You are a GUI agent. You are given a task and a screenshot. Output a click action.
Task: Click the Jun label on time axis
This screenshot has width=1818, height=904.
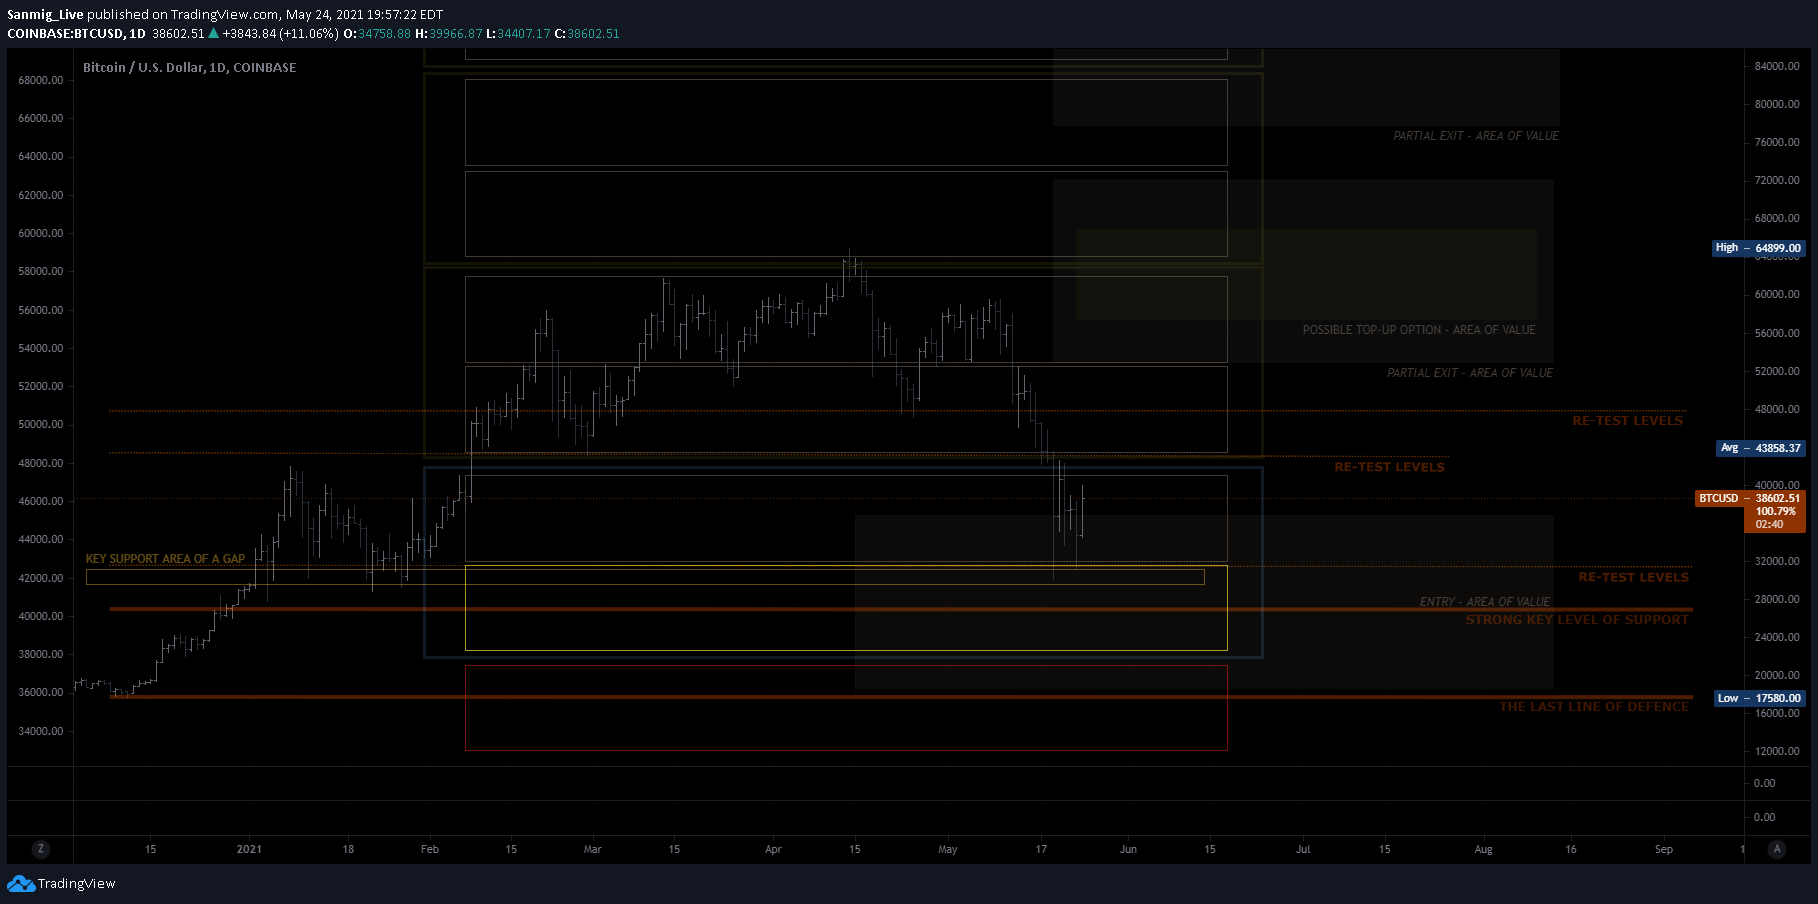(x=1128, y=849)
